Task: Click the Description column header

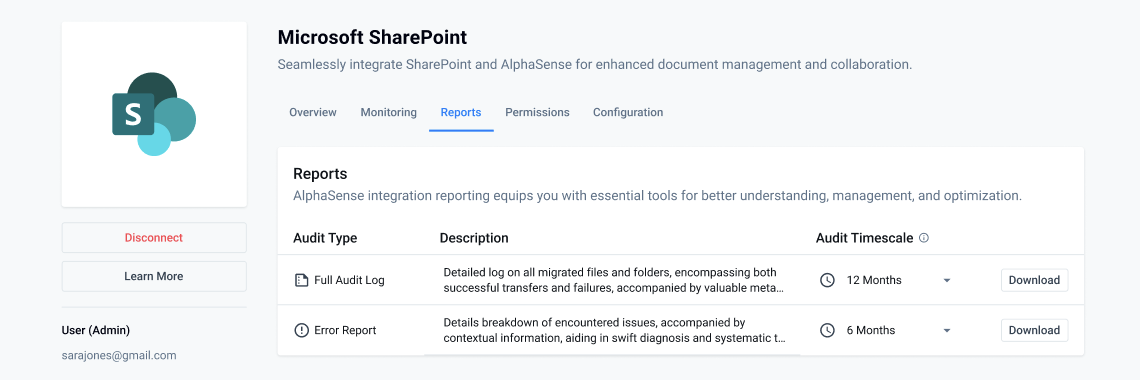Action: click(474, 238)
